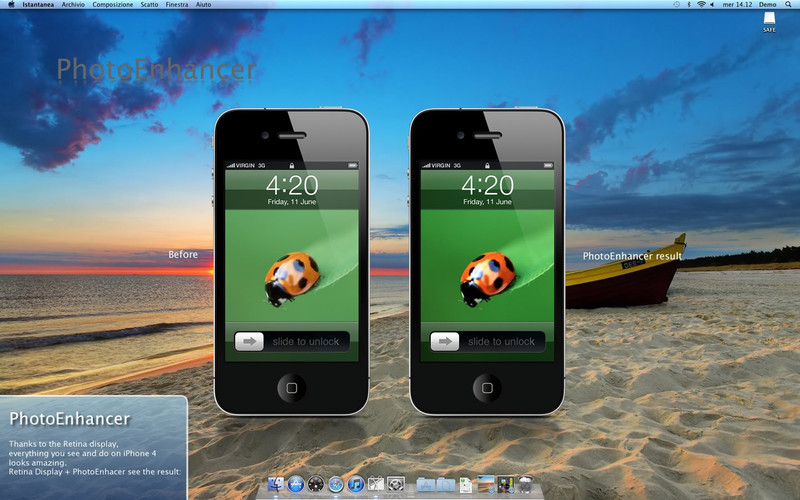Click slide to unlock arrow on result phone
800x500 pixels.
coord(445,341)
